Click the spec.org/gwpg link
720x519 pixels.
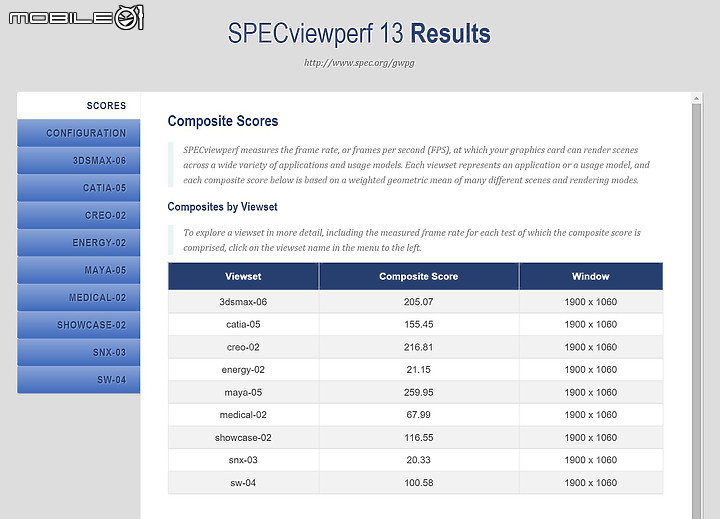359,62
